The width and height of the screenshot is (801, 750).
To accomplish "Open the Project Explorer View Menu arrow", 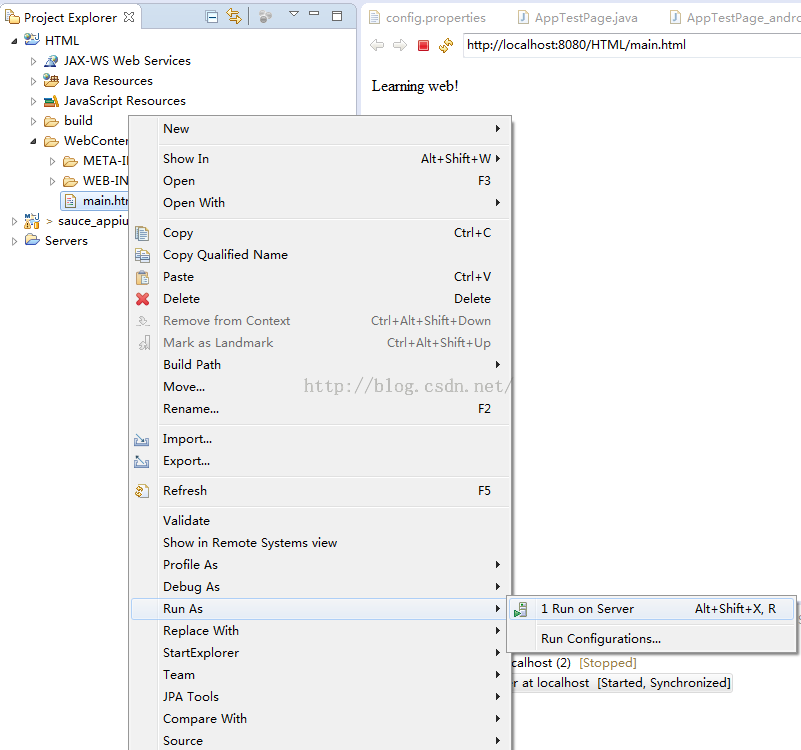I will pos(293,15).
